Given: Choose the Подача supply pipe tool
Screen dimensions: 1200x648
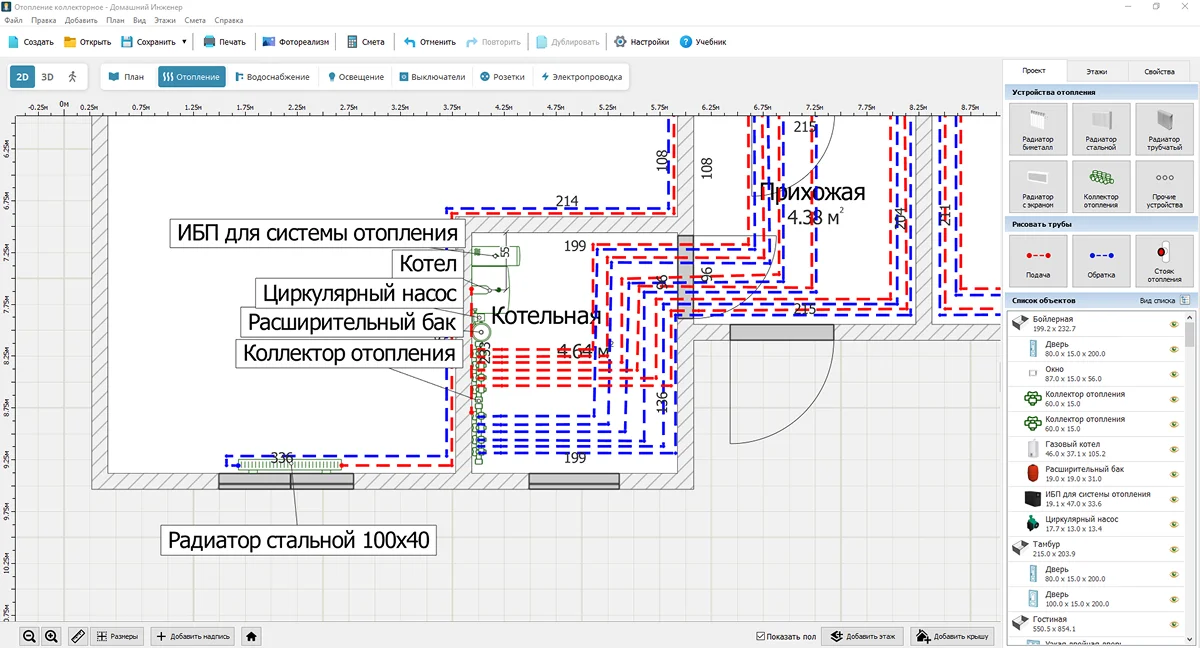Looking at the screenshot, I should click(1038, 261).
